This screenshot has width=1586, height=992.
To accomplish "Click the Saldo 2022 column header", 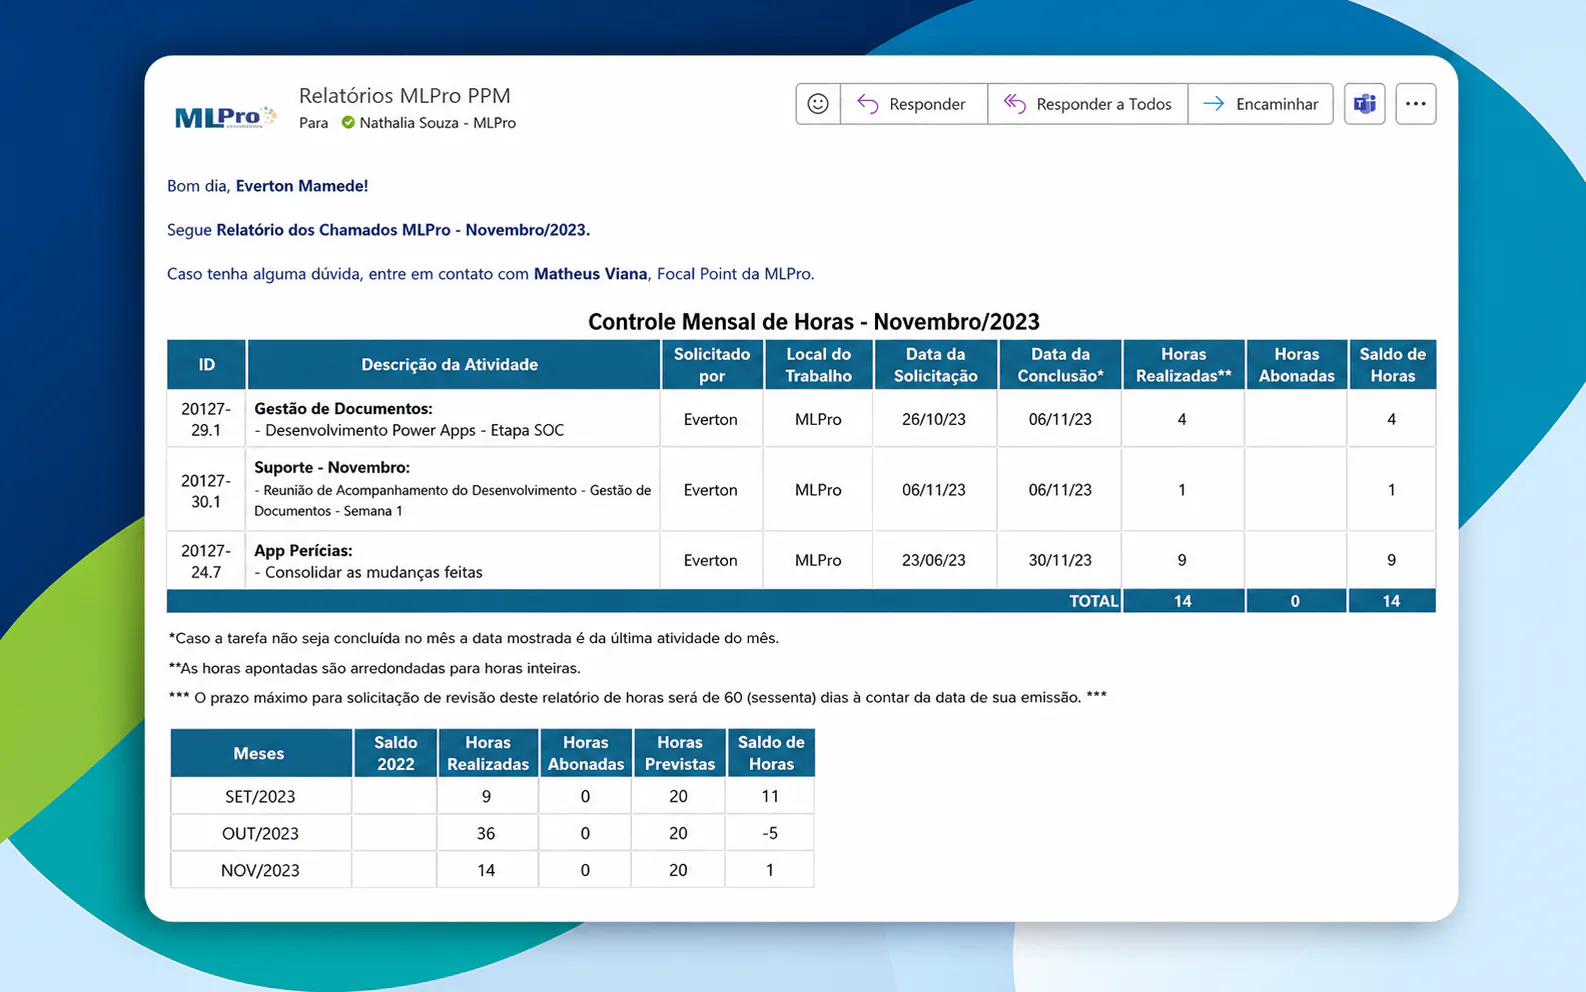I will pos(396,753).
